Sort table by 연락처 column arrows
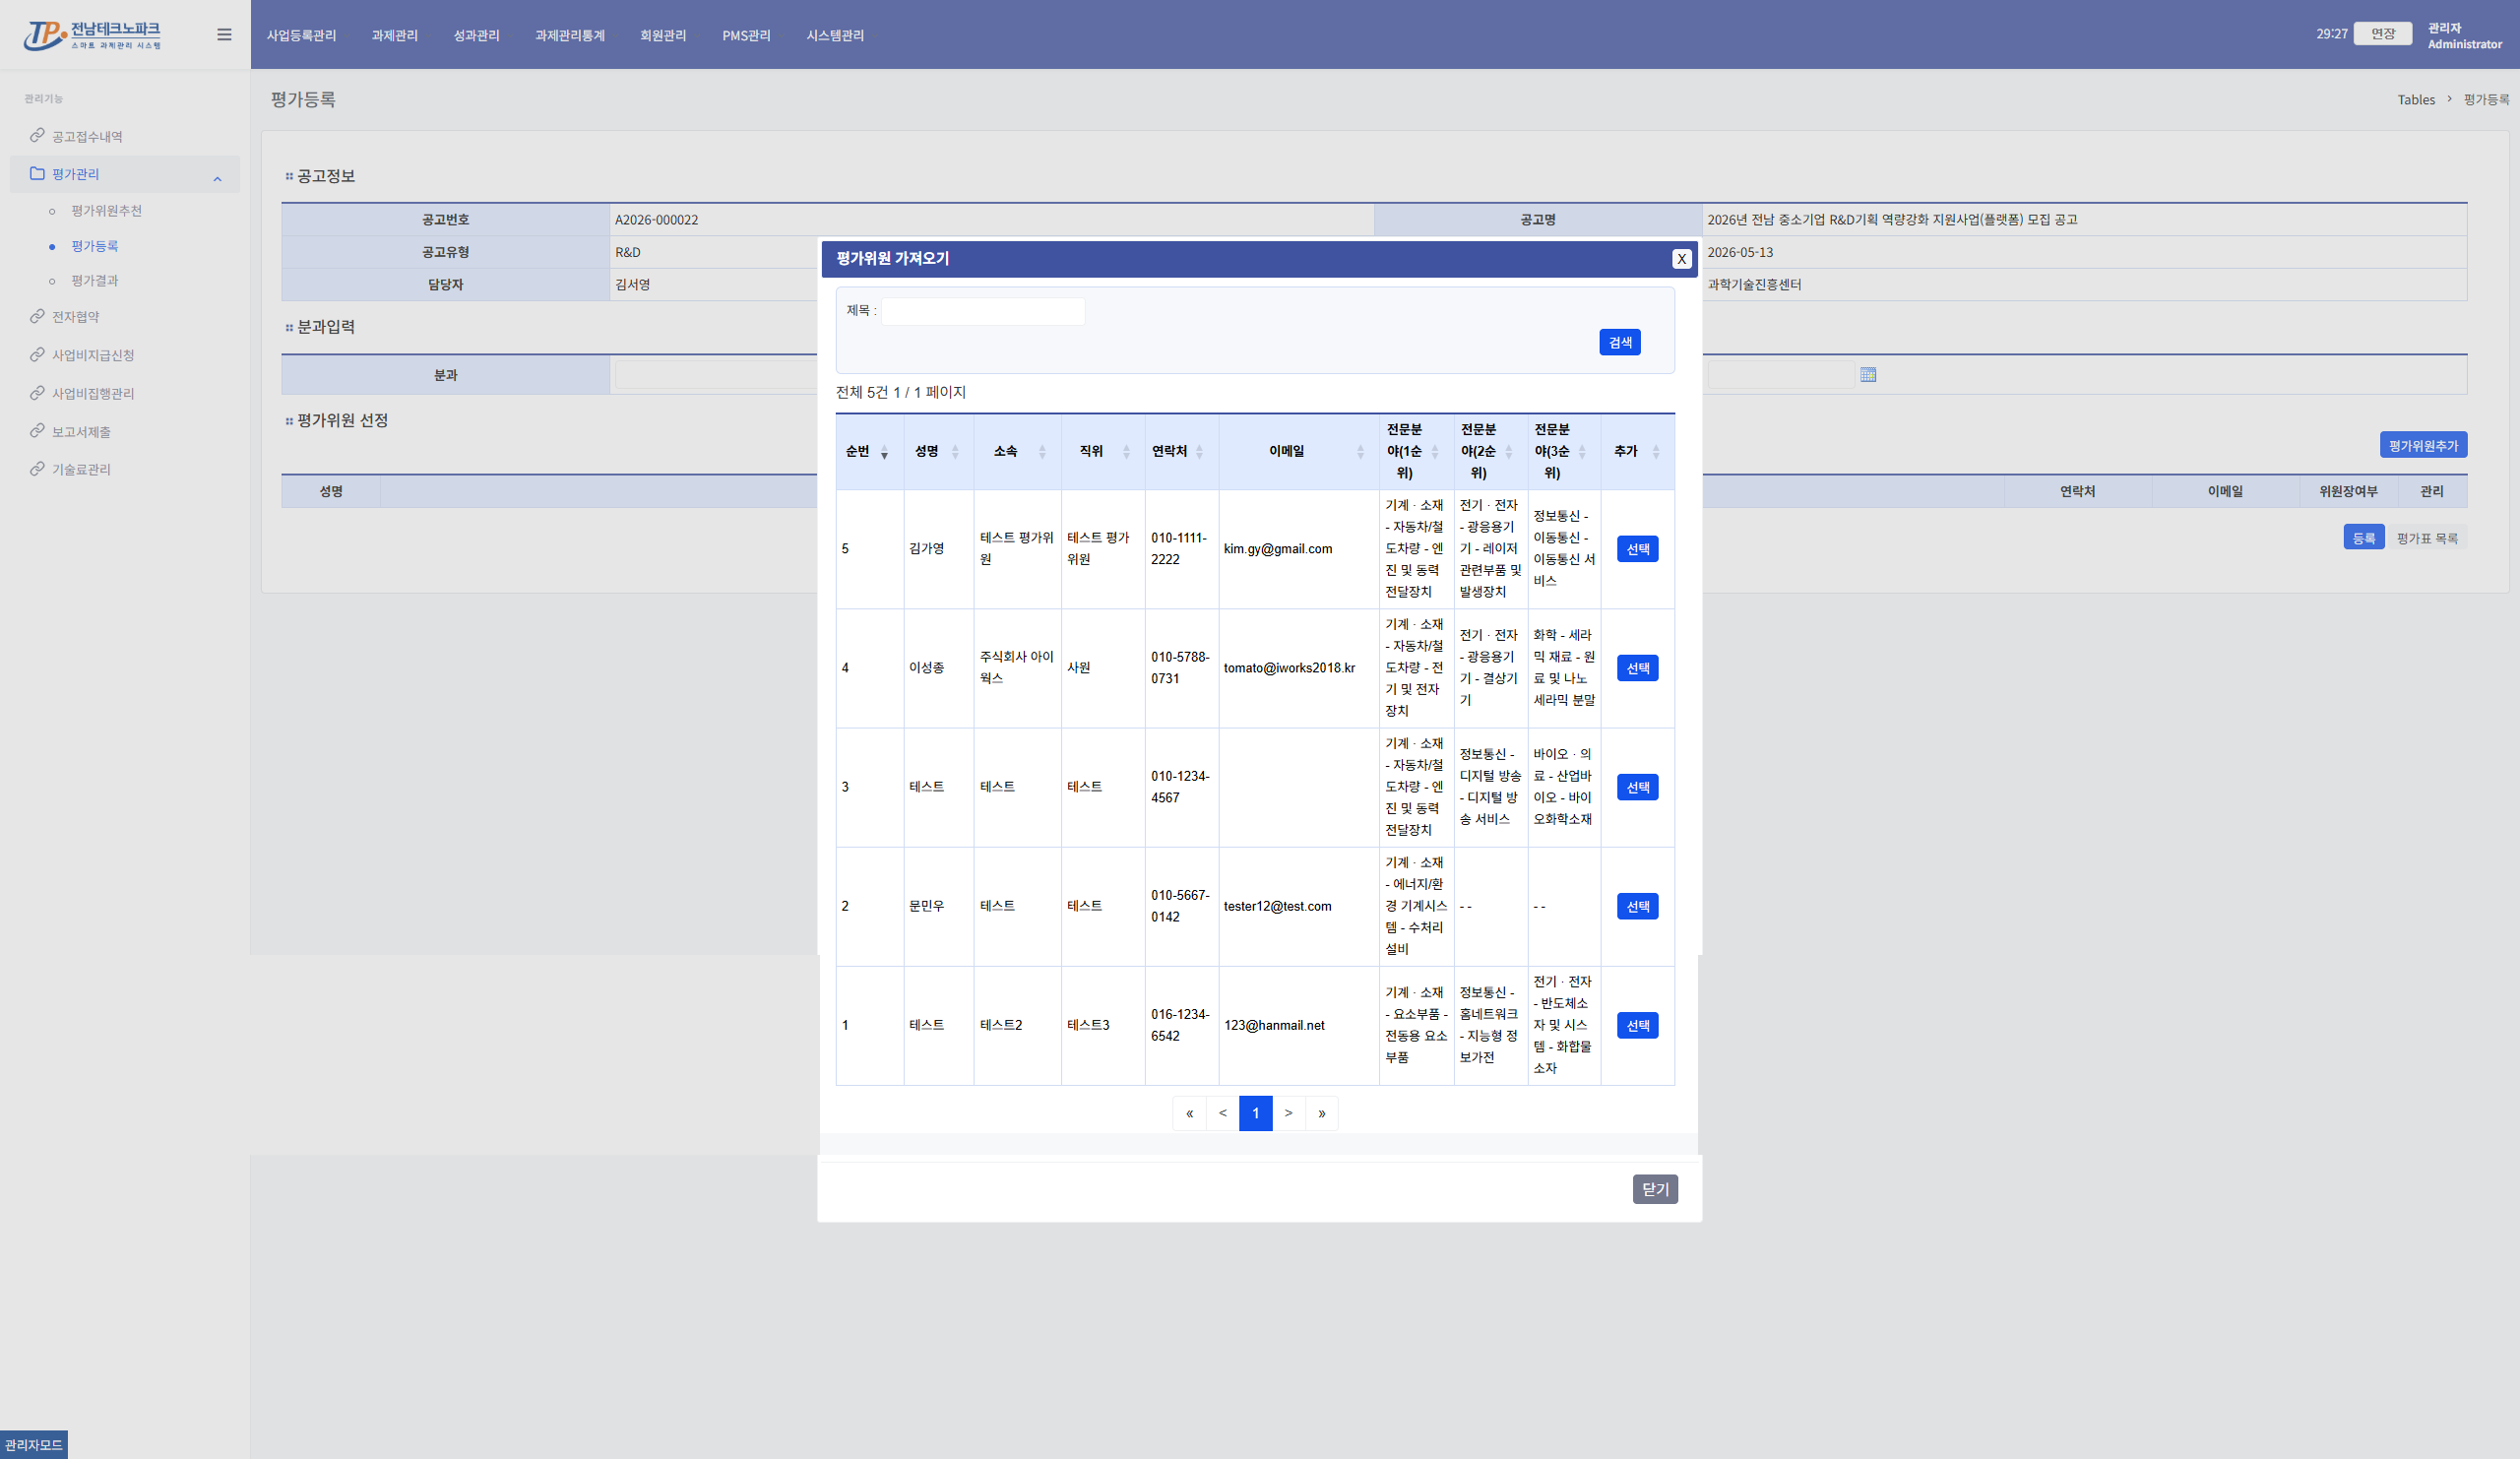Viewport: 2520px width, 1459px height. 1199,452
